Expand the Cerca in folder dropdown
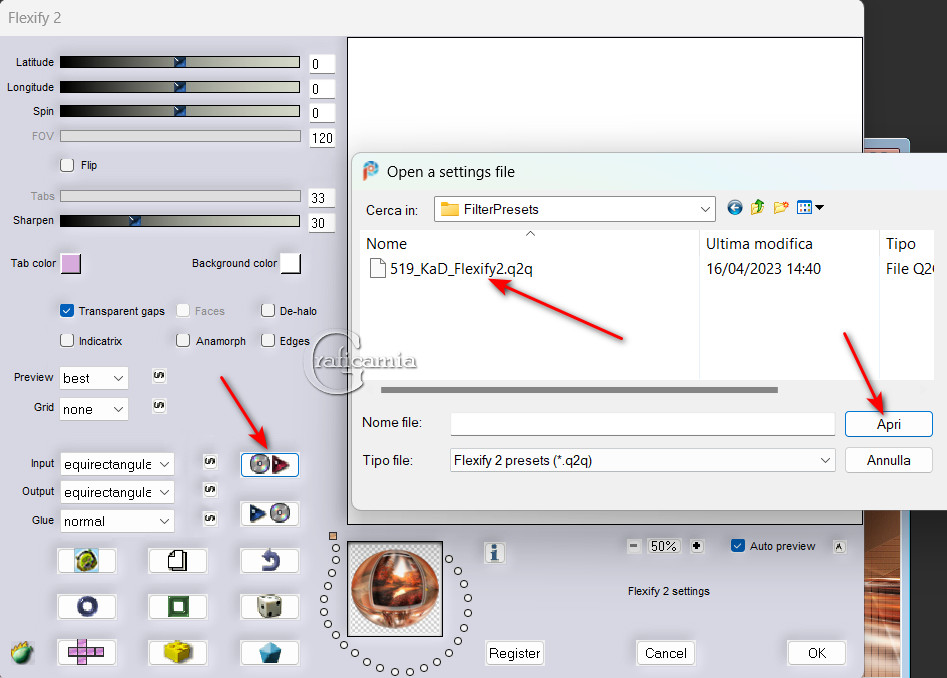The height and width of the screenshot is (678, 947). (x=574, y=209)
